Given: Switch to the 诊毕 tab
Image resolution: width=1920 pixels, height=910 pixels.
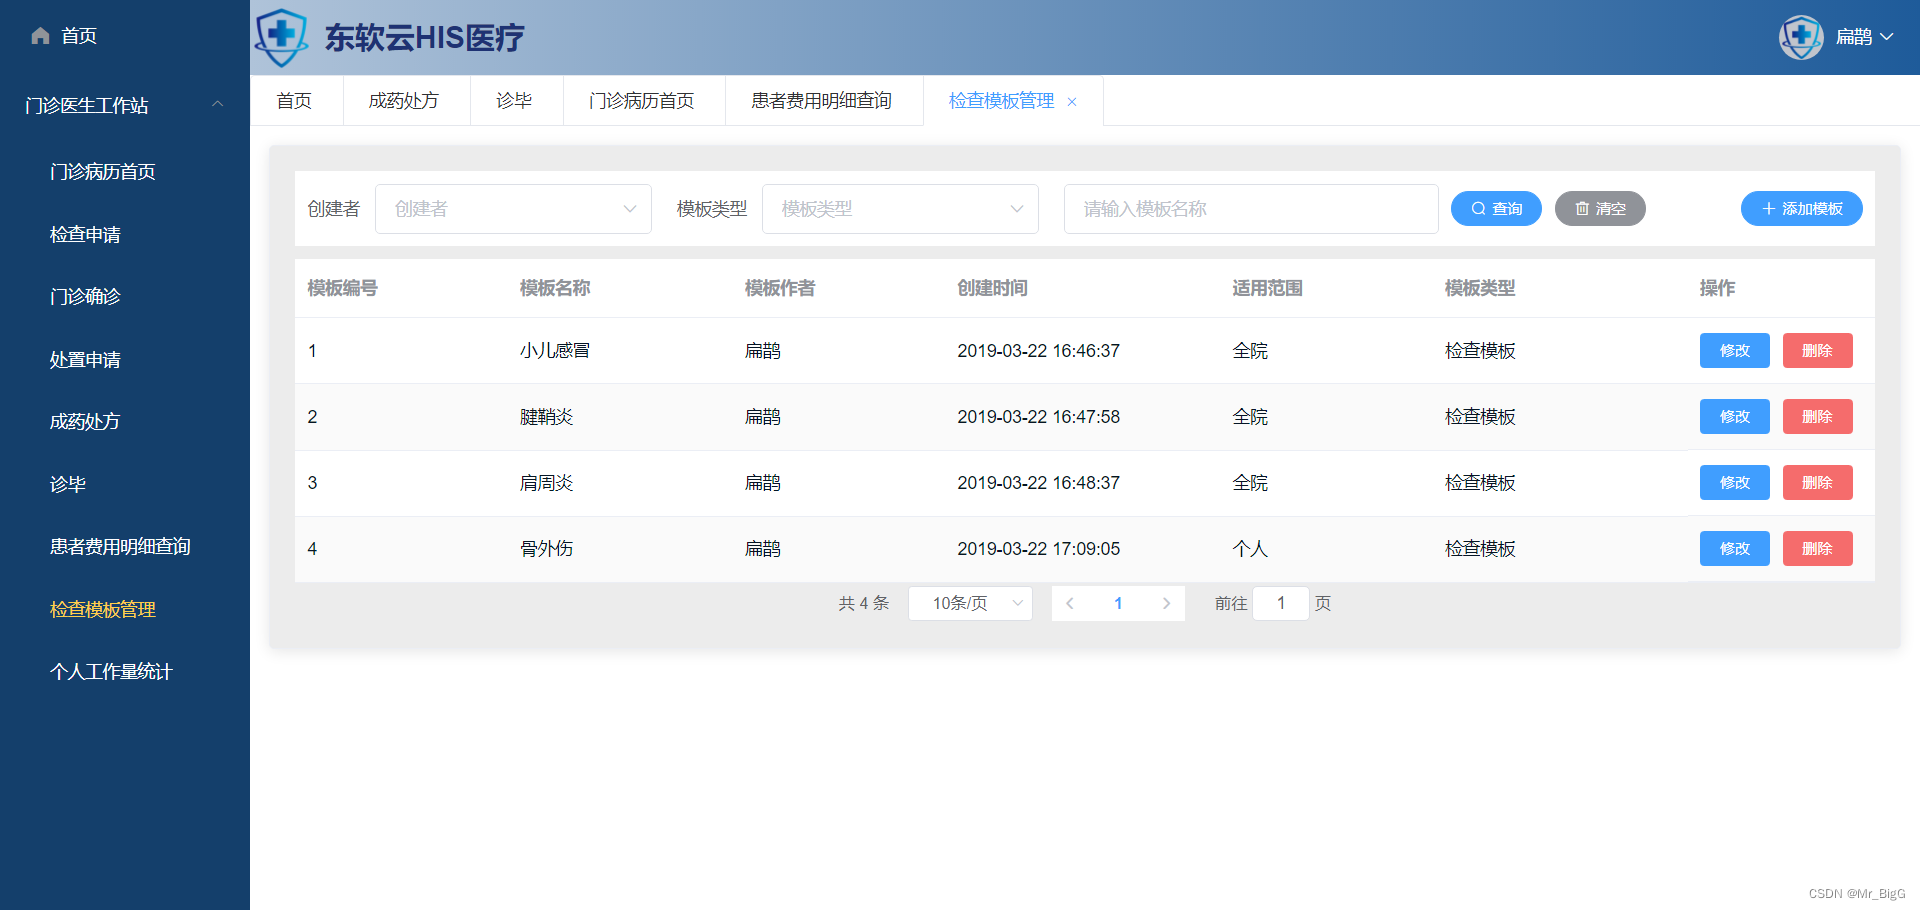Looking at the screenshot, I should (x=514, y=101).
